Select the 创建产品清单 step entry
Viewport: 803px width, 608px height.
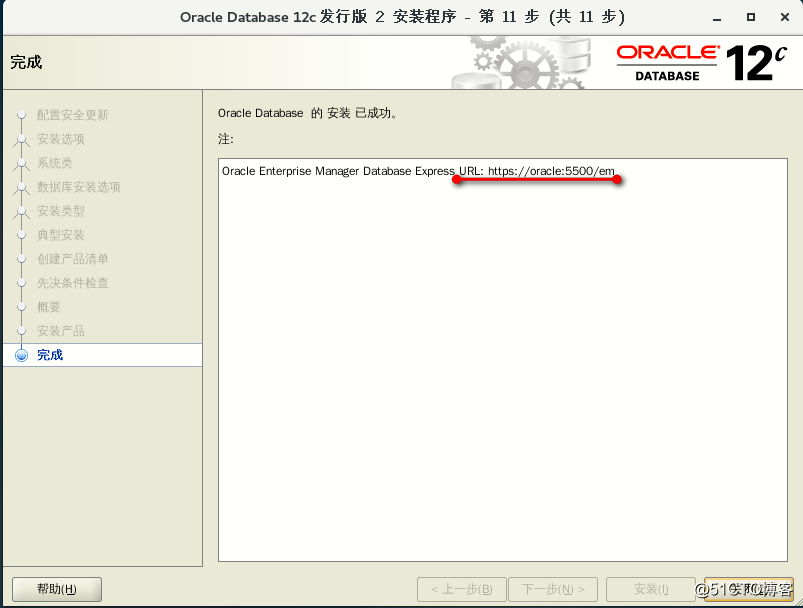(x=22, y=259)
